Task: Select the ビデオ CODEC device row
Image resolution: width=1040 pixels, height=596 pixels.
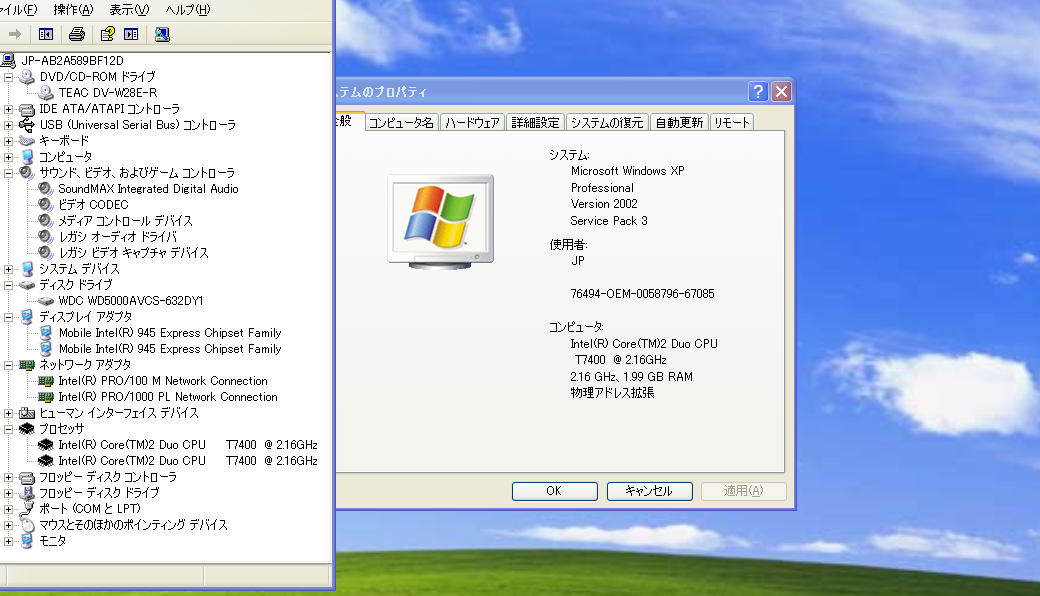Action: click(94, 205)
